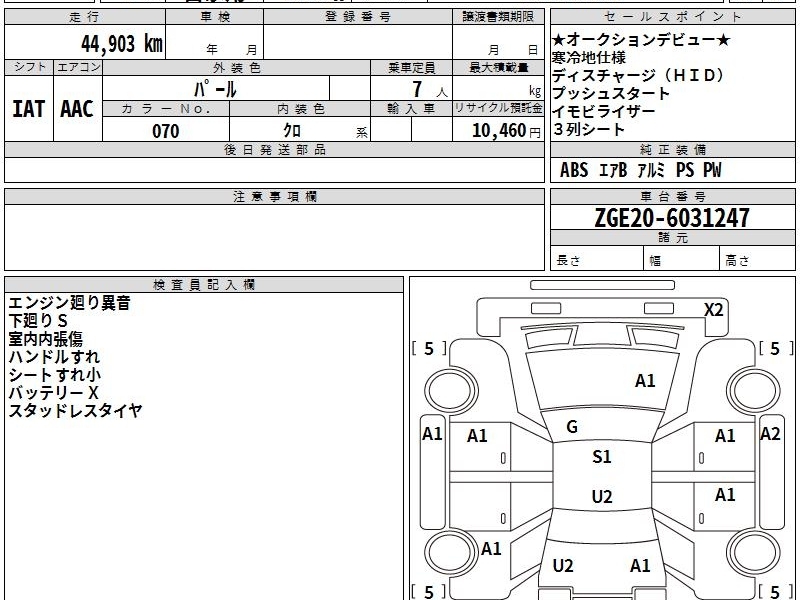Viewport: 800px width, 600px height.
Task: Select the 走行 column header
Action: (85, 17)
